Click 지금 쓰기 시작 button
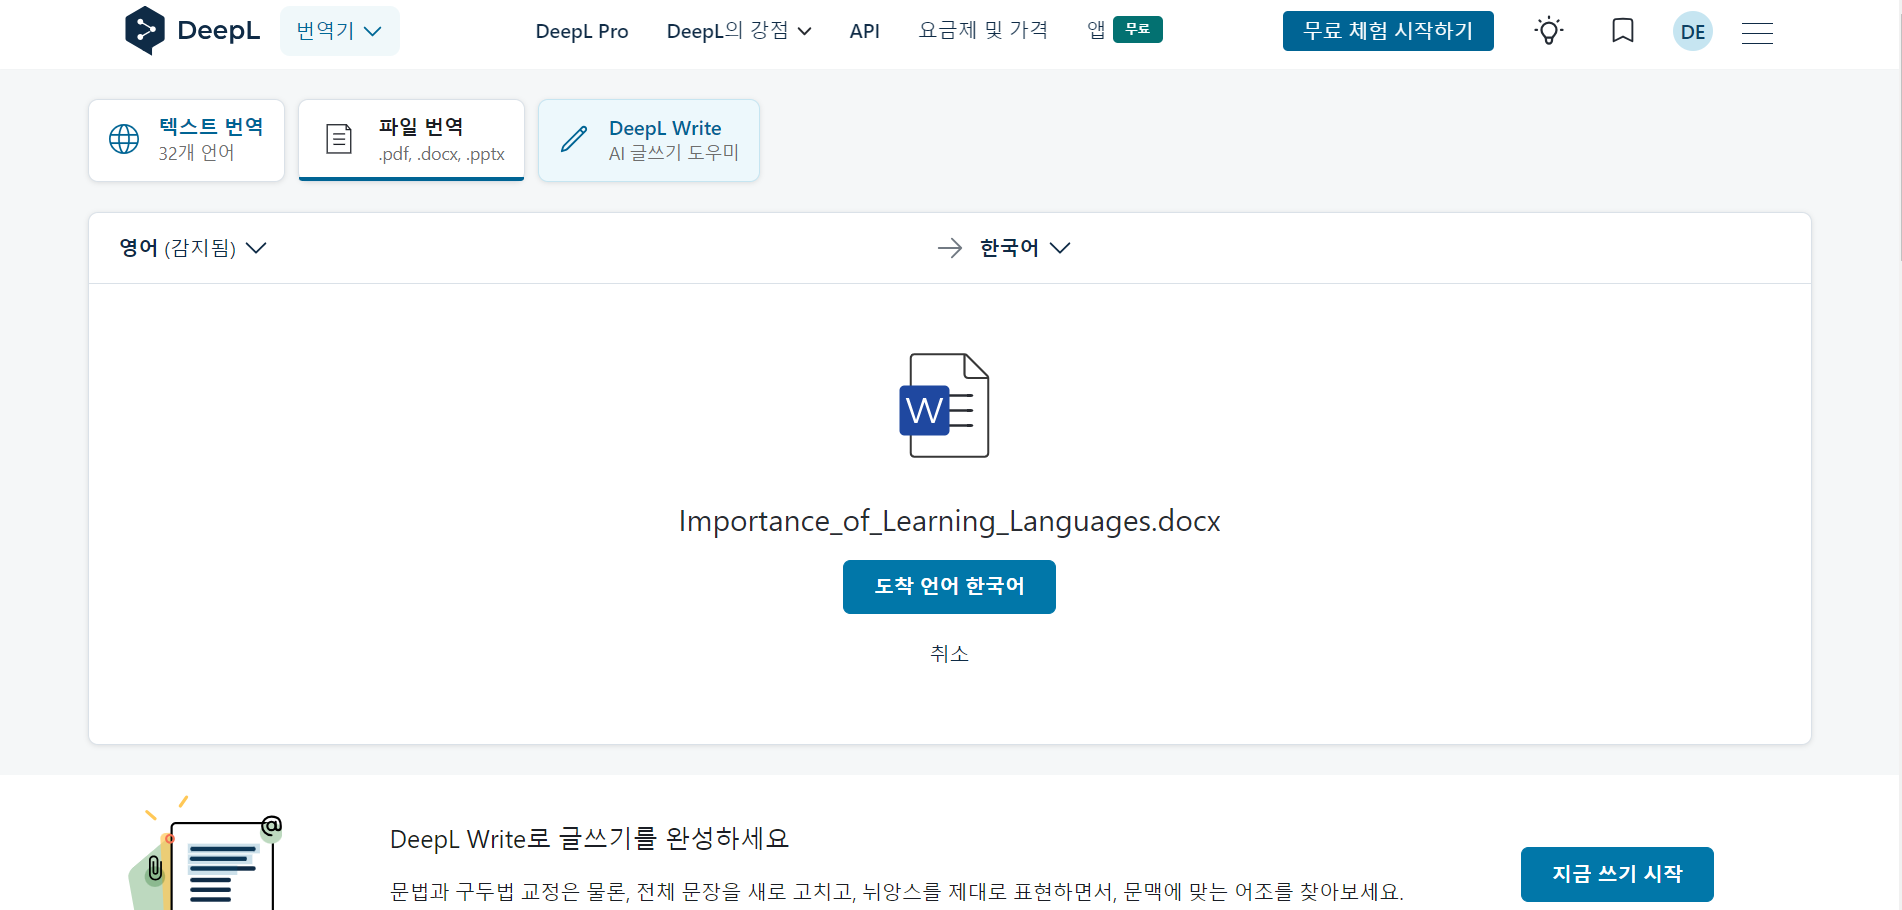Screen dimensions: 1902x910 [1617, 874]
